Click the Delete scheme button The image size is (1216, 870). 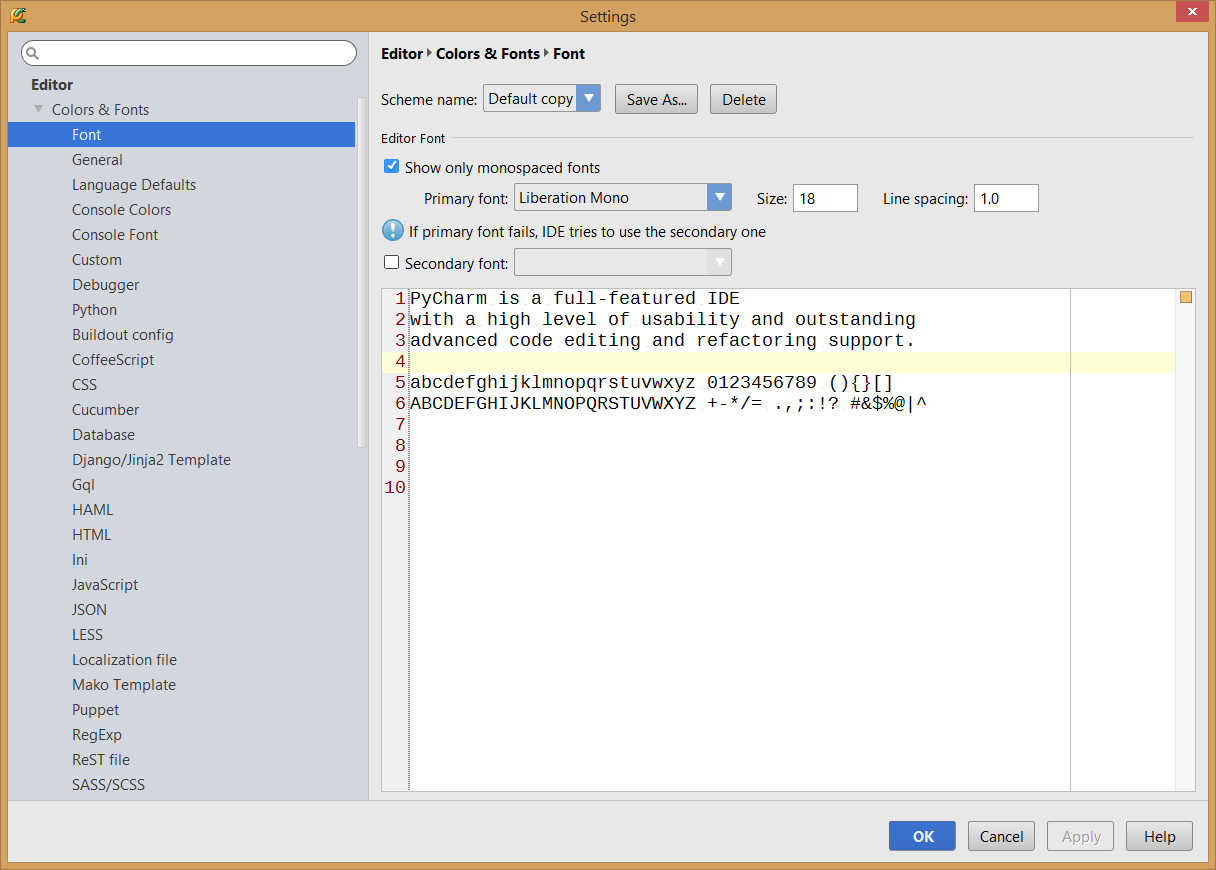(x=743, y=99)
